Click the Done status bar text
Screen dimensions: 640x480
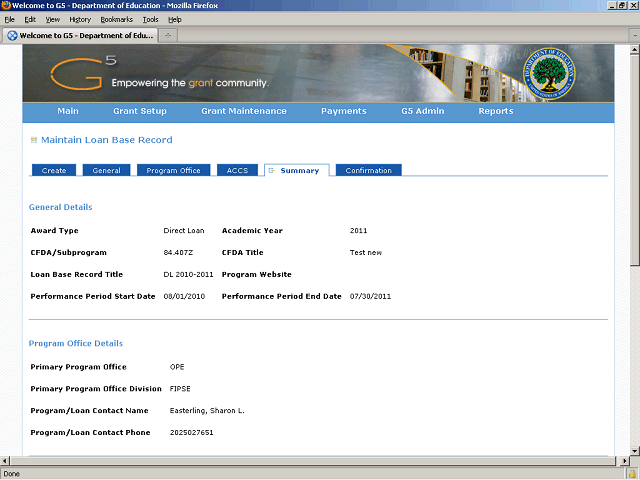coord(11,474)
